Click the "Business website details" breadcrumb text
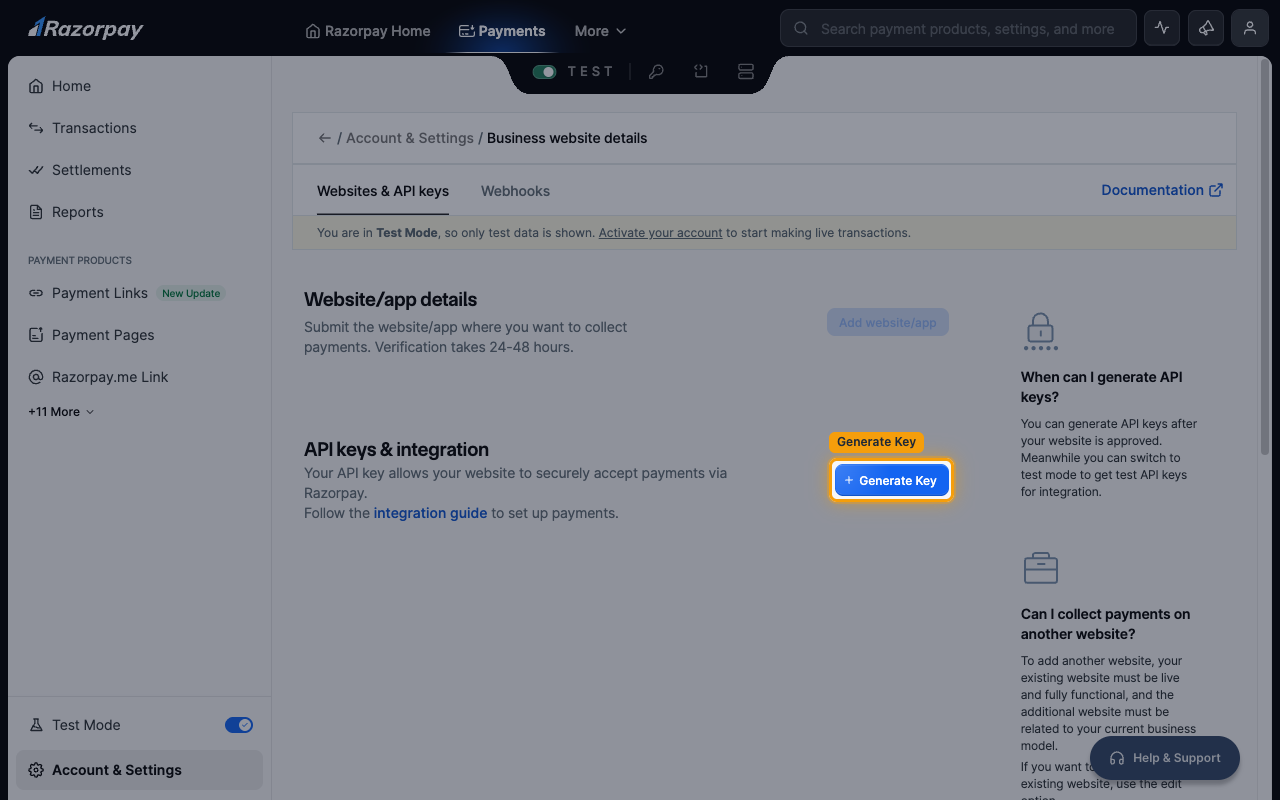The width and height of the screenshot is (1280, 800). coord(567,138)
